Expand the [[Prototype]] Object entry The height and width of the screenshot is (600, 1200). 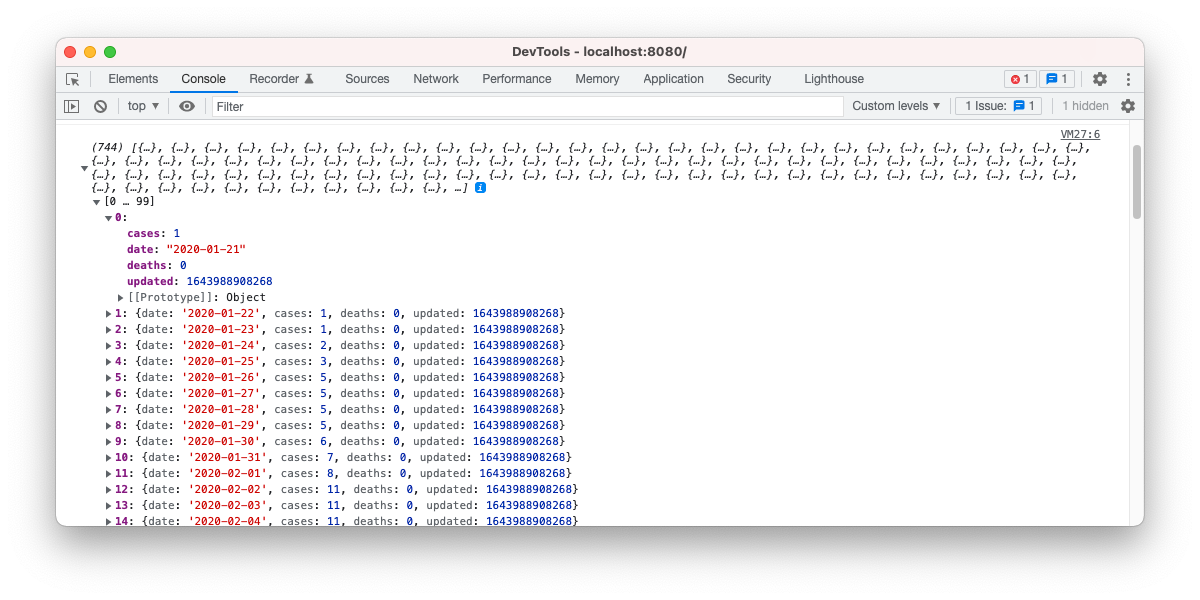[121, 298]
